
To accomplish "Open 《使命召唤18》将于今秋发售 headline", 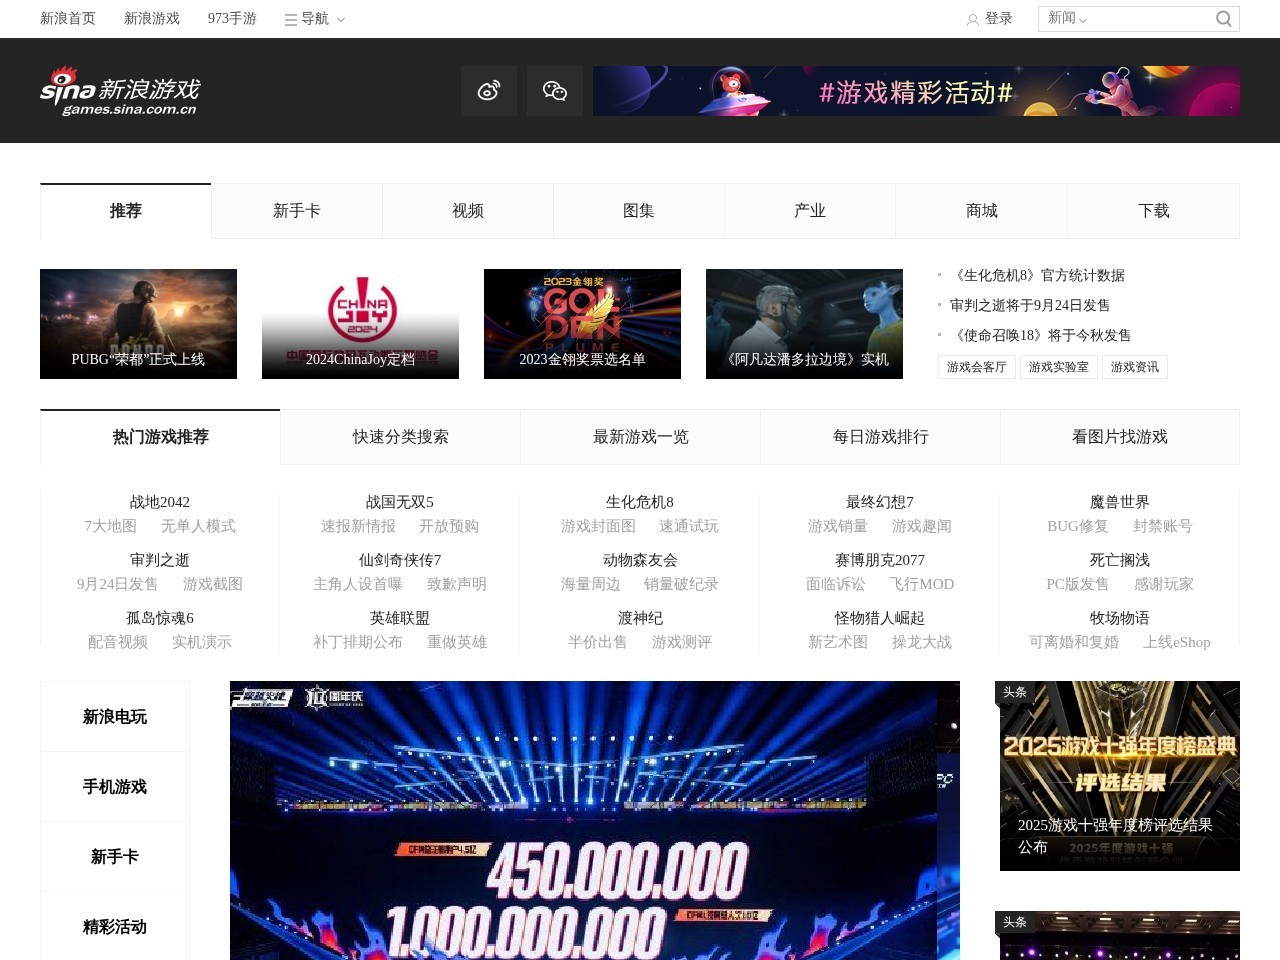I will [1040, 335].
